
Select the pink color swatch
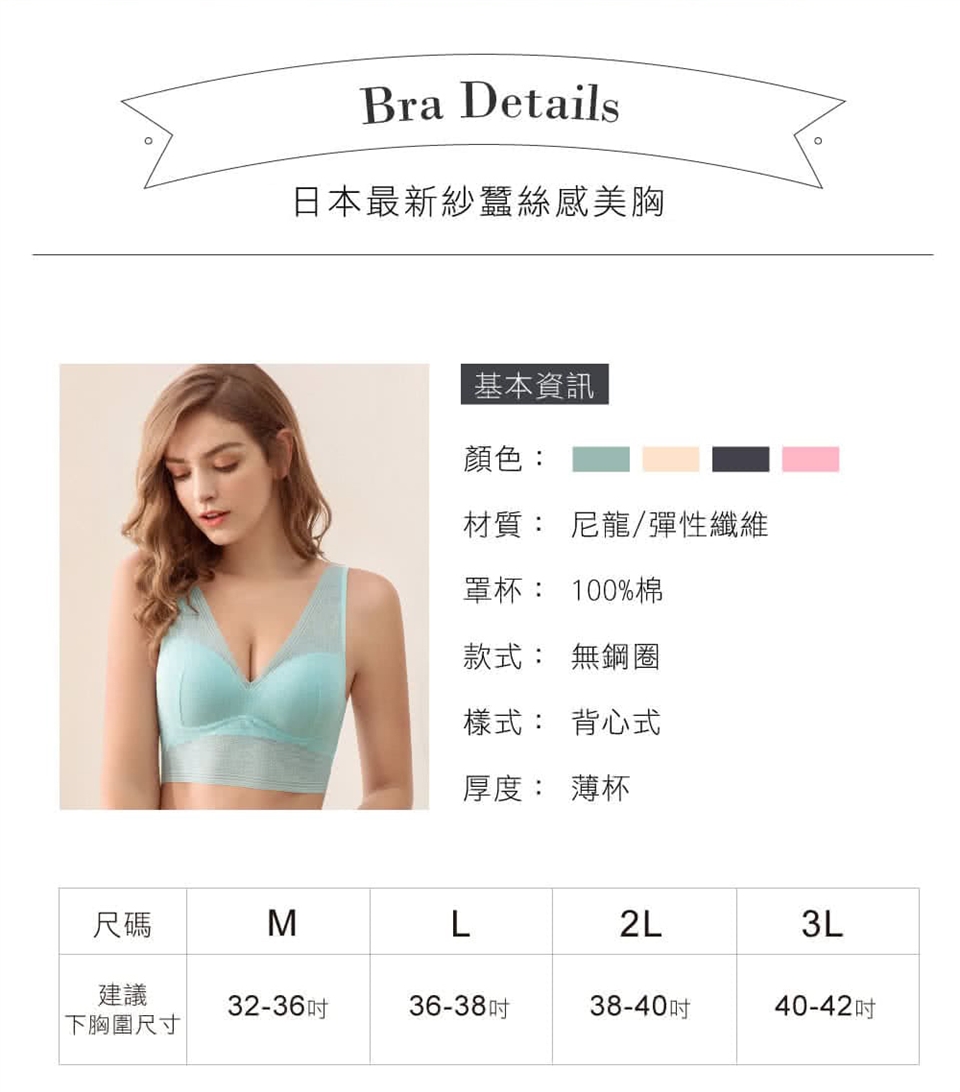pyautogui.click(x=810, y=460)
